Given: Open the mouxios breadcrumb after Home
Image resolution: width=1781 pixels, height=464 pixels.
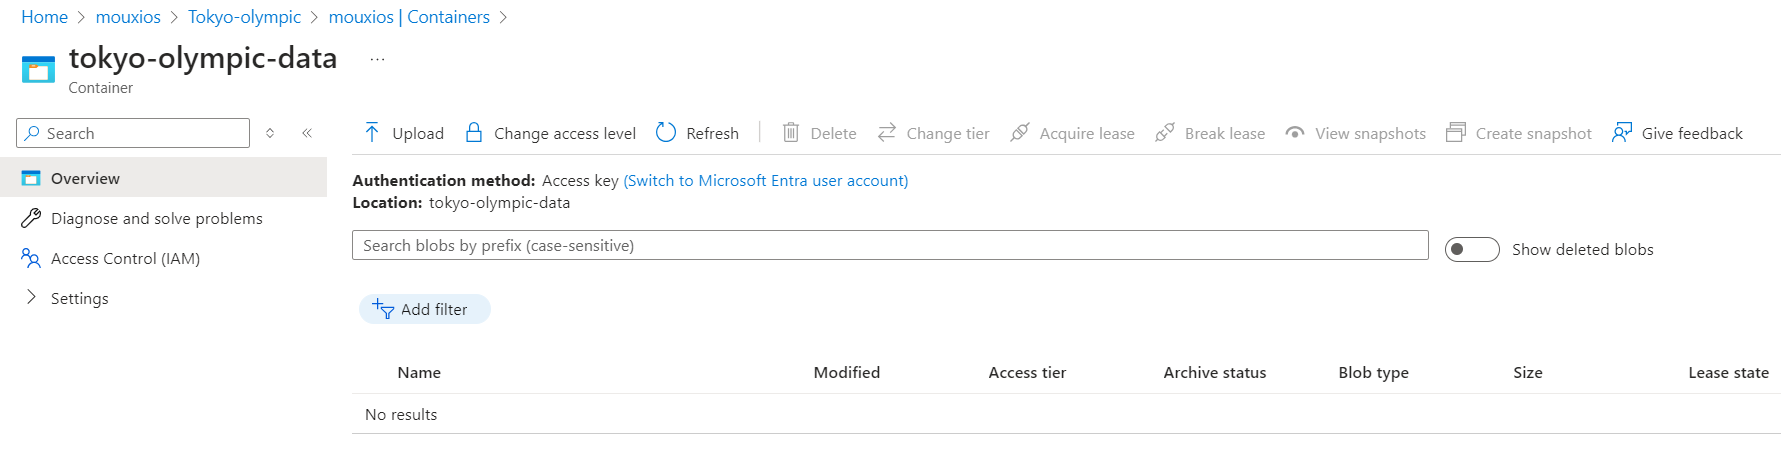Looking at the screenshot, I should point(128,17).
